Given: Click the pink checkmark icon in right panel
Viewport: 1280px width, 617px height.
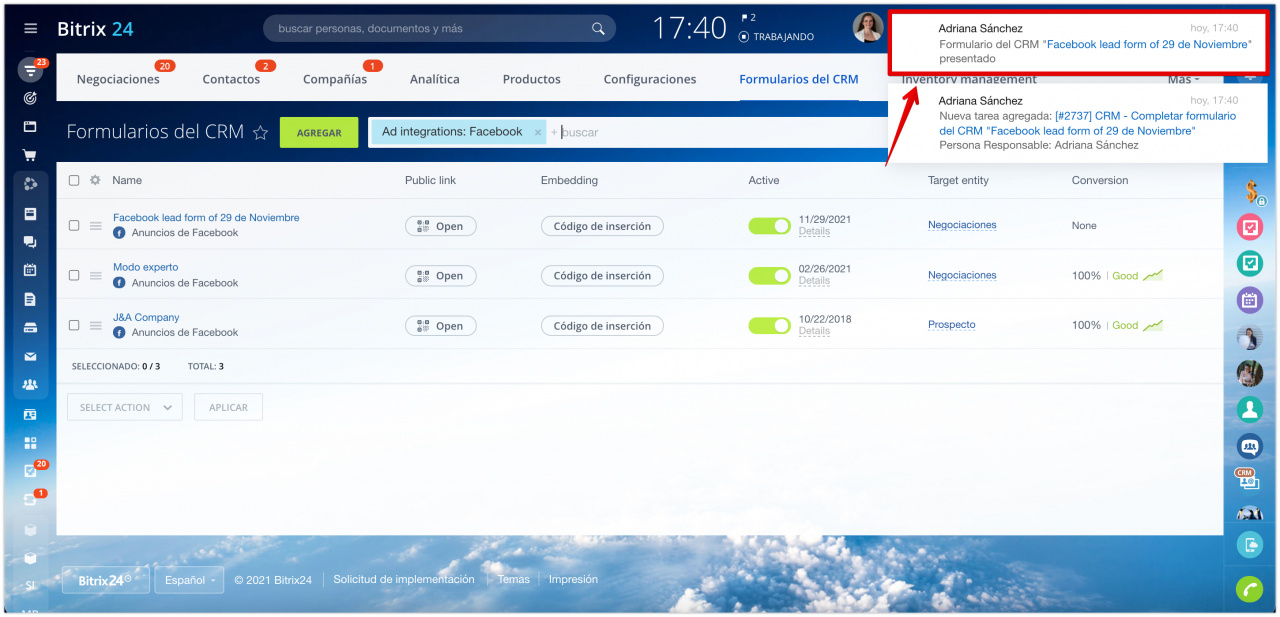Looking at the screenshot, I should (x=1250, y=227).
